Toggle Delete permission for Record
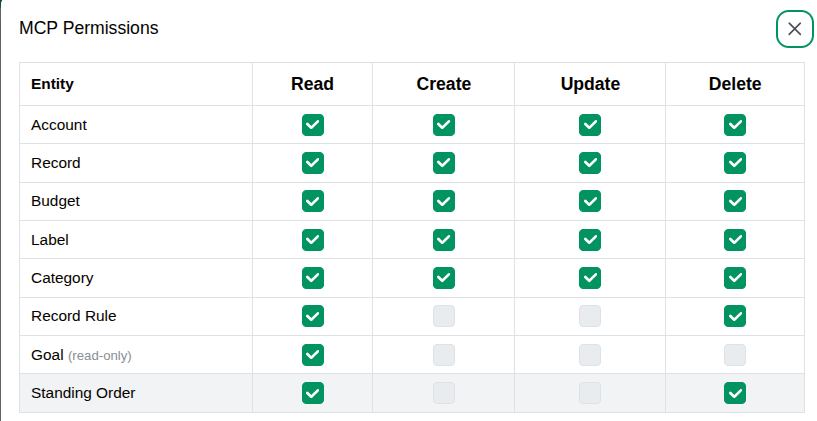 (735, 163)
